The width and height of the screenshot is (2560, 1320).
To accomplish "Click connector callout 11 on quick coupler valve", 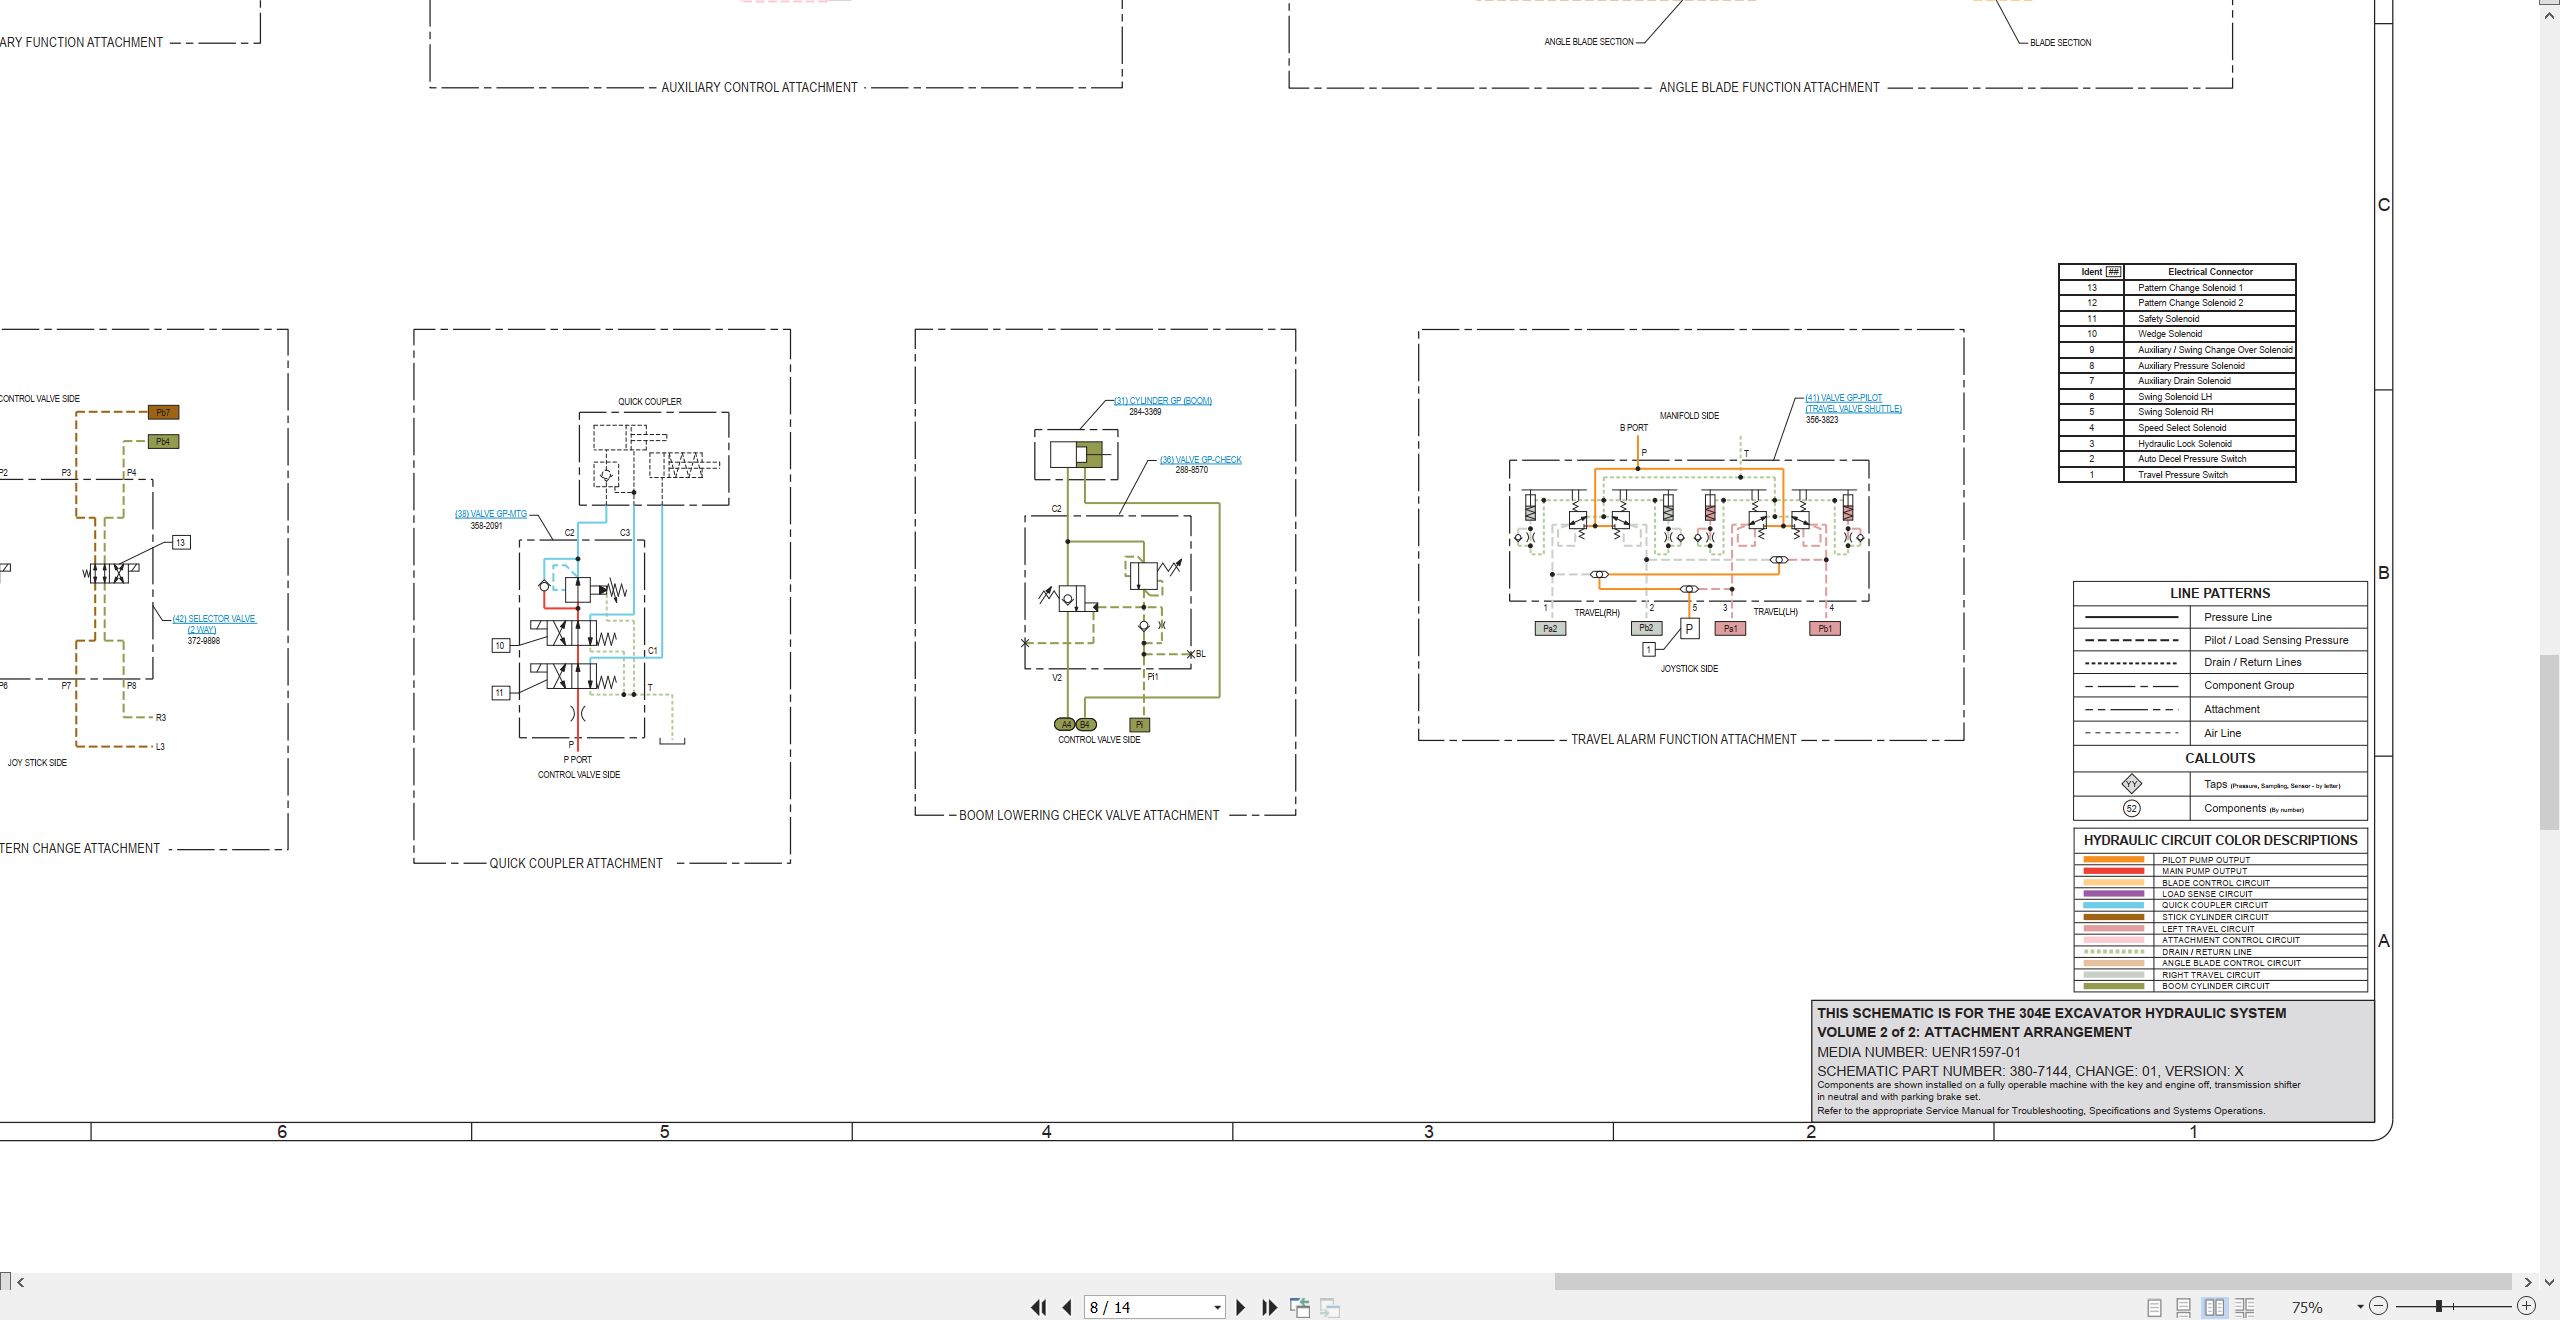I will click(500, 692).
